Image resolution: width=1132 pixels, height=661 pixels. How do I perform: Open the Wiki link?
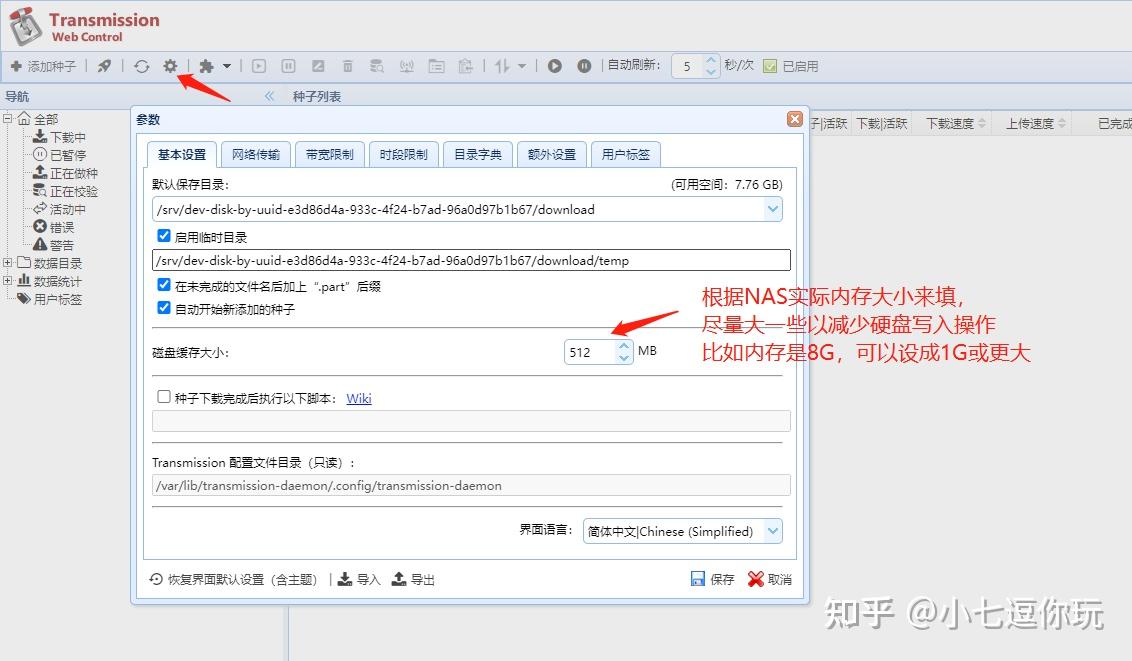pos(359,398)
